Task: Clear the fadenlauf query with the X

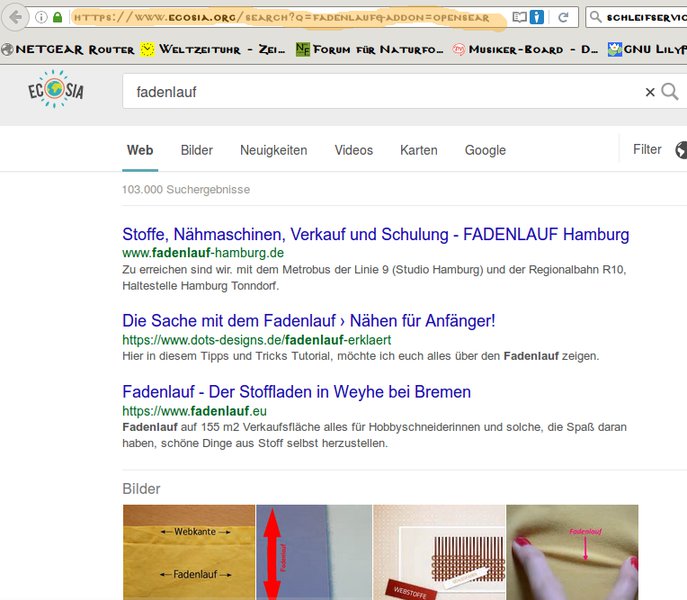Action: point(650,92)
